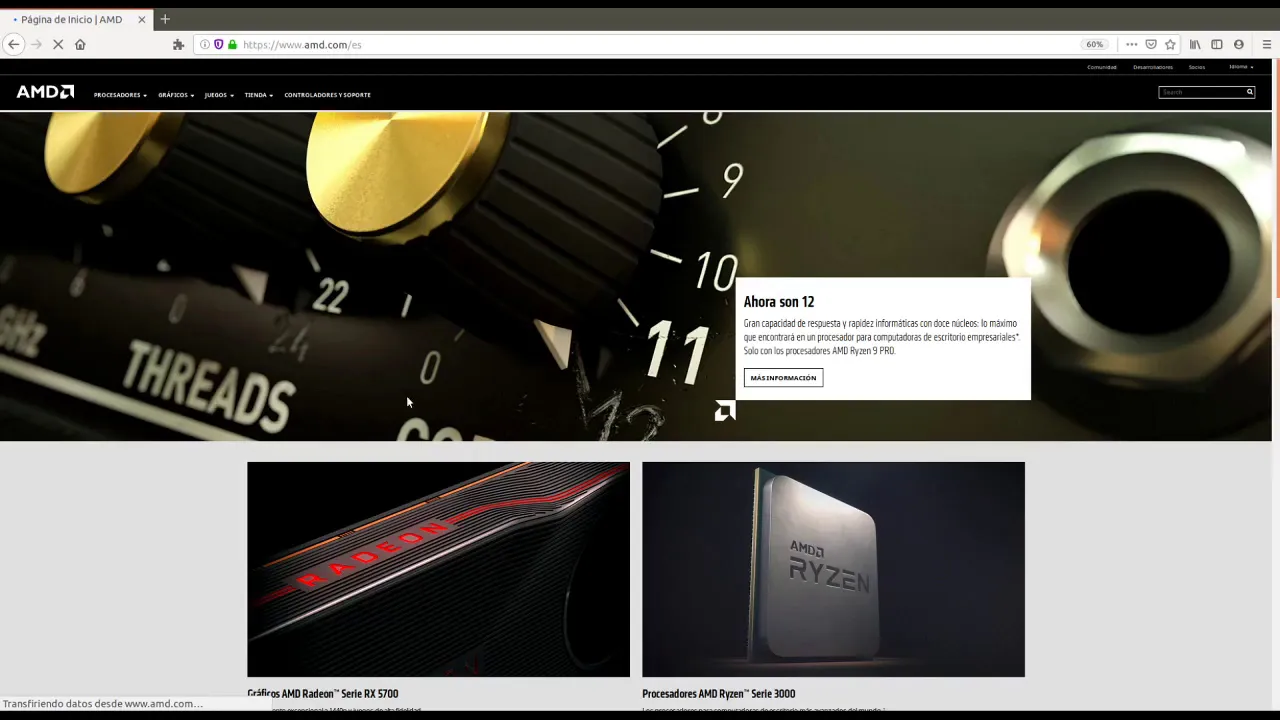Screen dimensions: 1280x720
Task: Open the Desarrolladores link
Action: point(1153,67)
